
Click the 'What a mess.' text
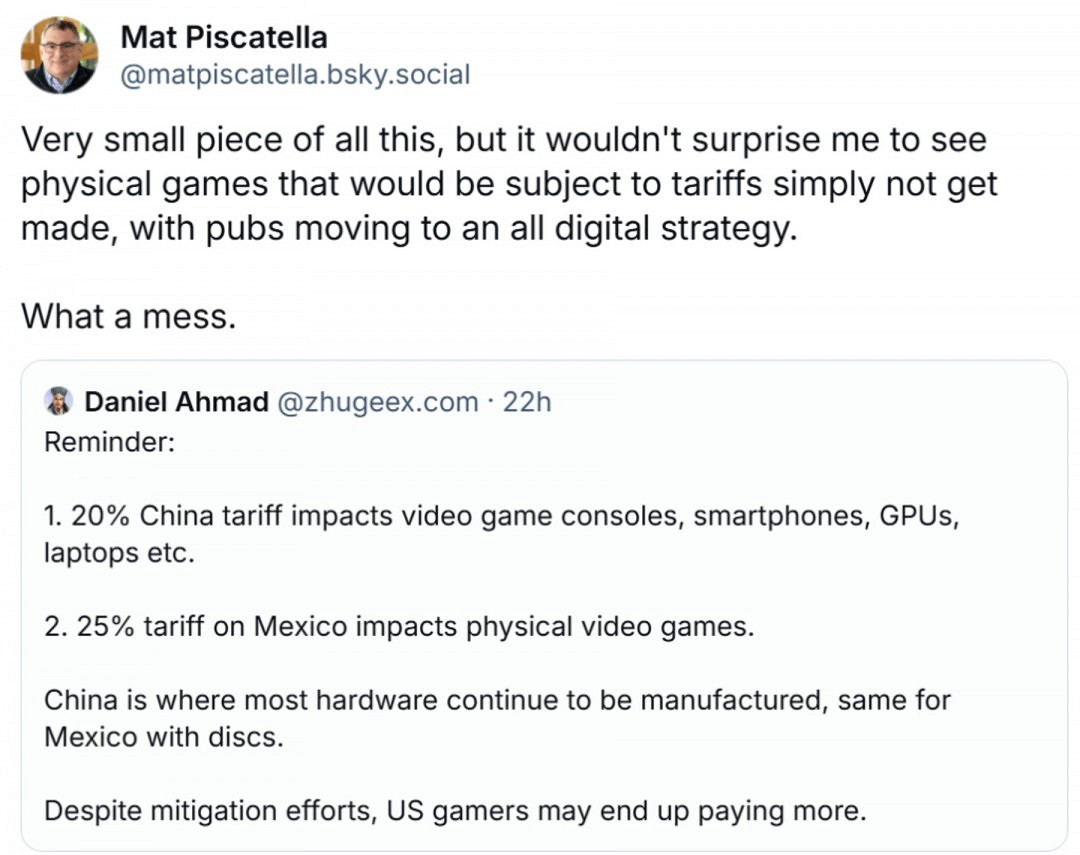(129, 316)
